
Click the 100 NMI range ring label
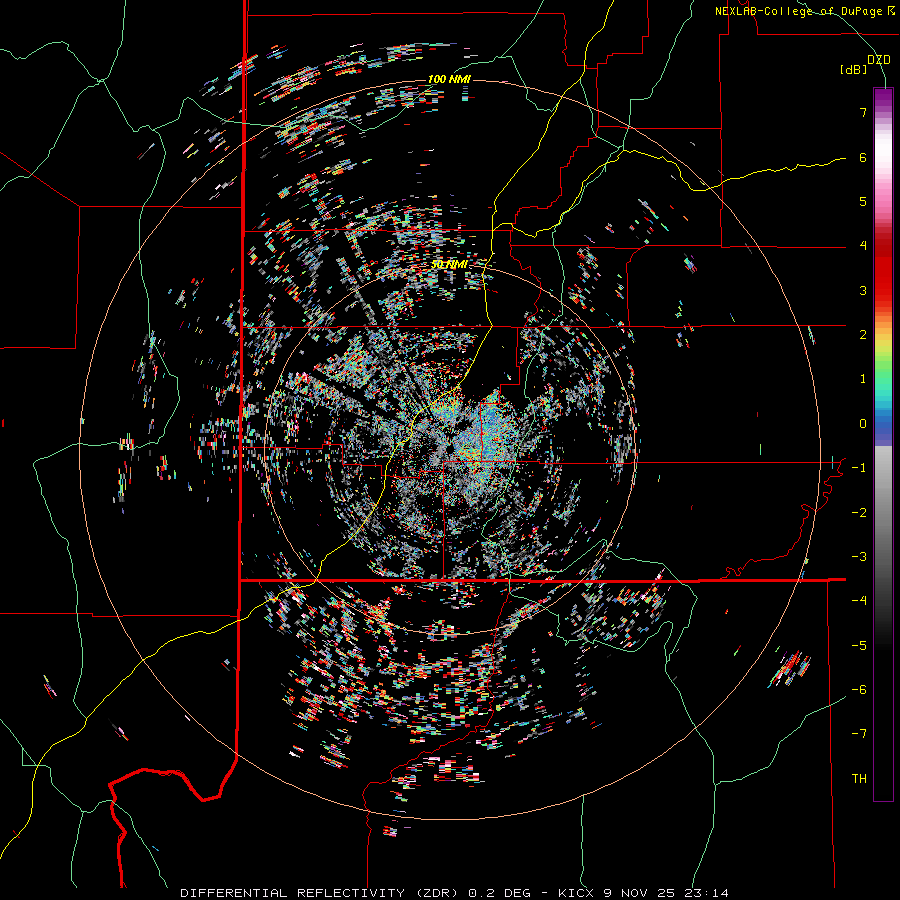[449, 79]
